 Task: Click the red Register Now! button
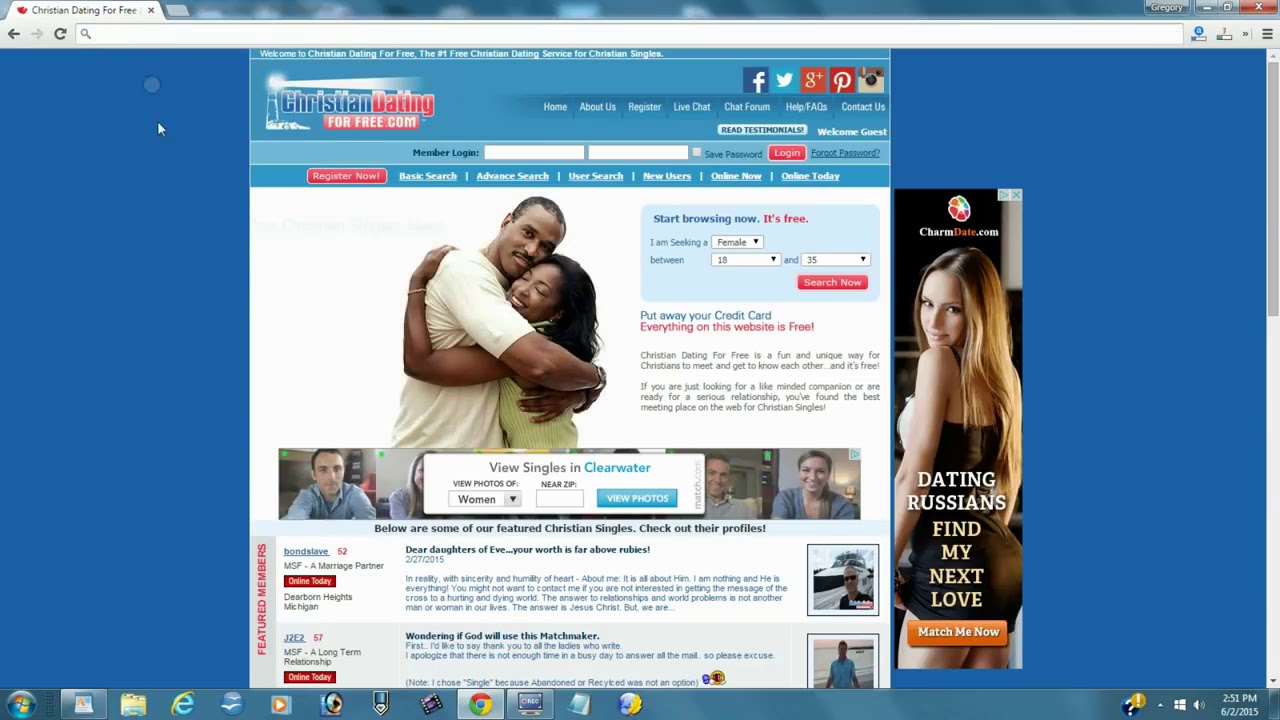[x=346, y=176]
